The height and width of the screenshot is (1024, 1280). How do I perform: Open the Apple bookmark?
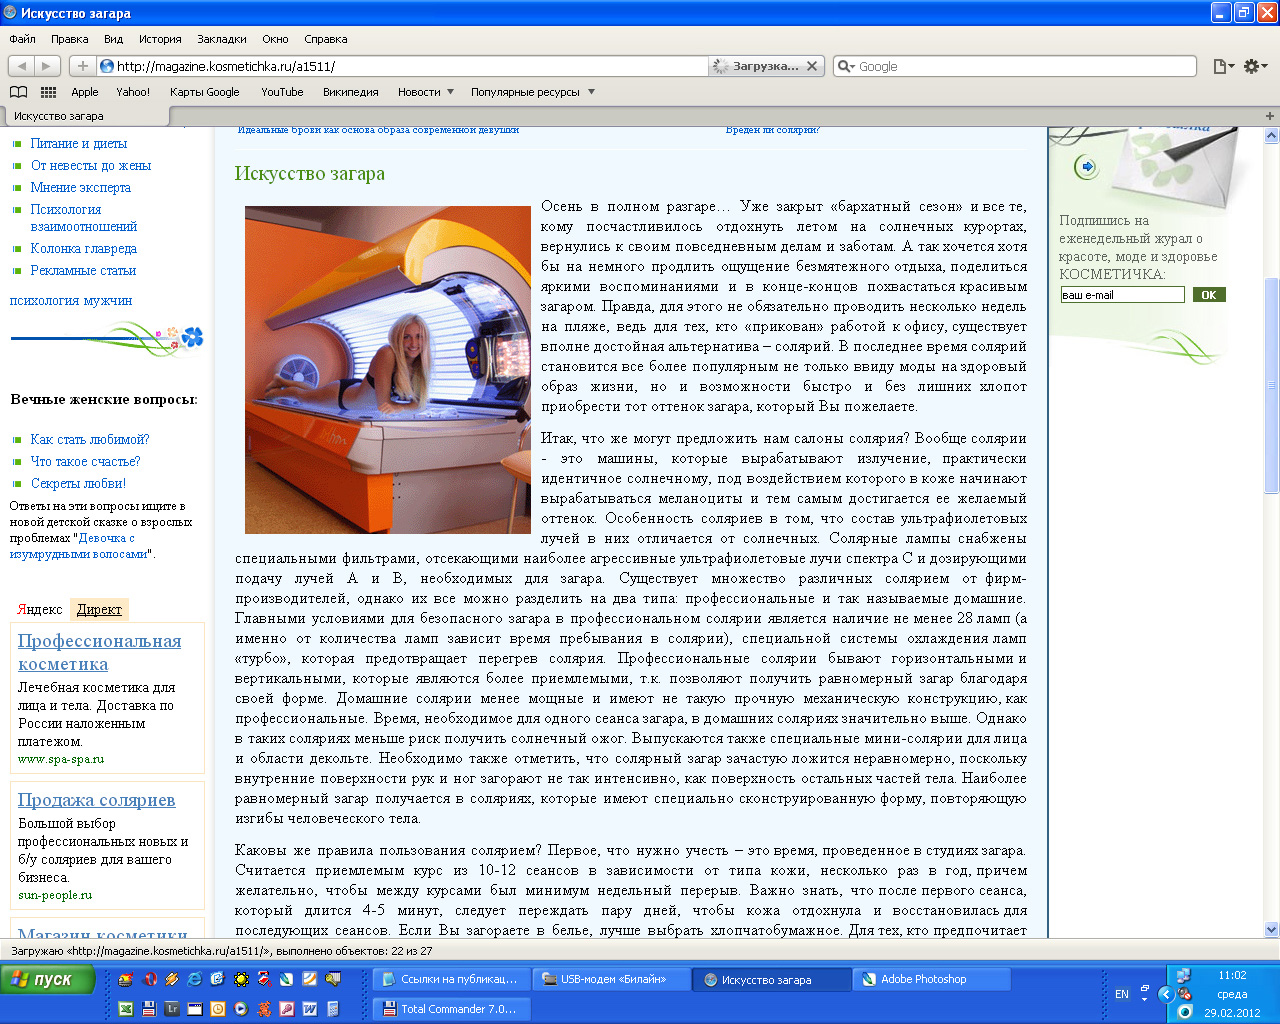(85, 92)
